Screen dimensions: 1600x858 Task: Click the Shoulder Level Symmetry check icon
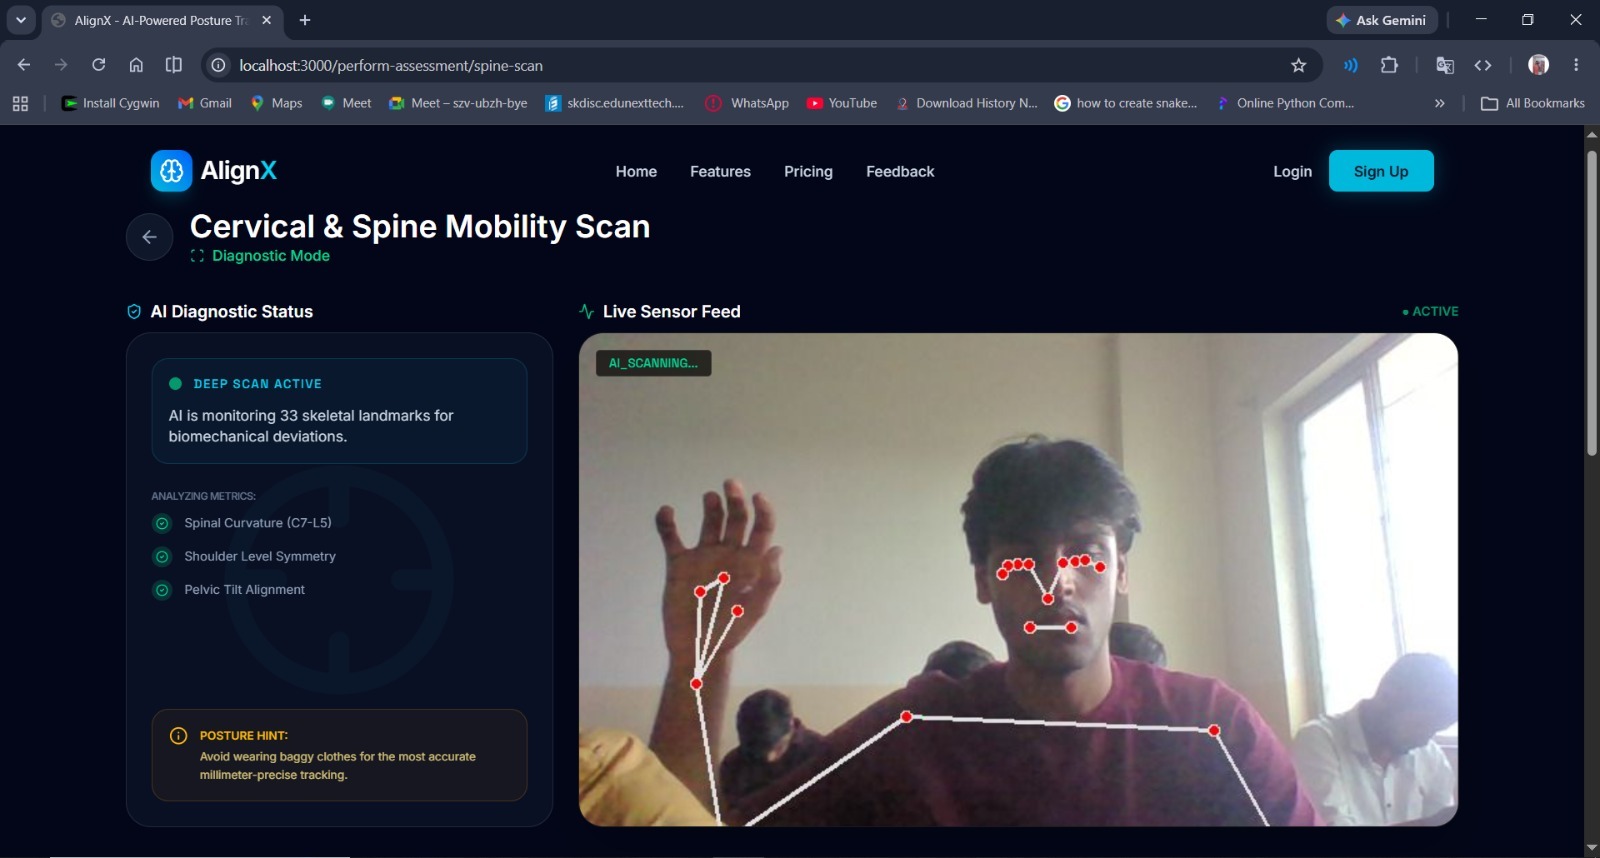coord(162,556)
